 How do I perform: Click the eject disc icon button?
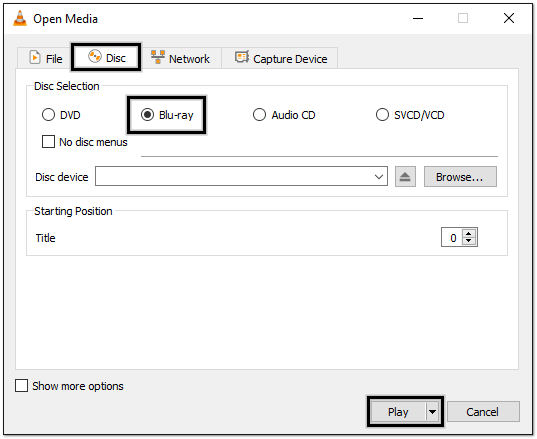[x=405, y=177]
